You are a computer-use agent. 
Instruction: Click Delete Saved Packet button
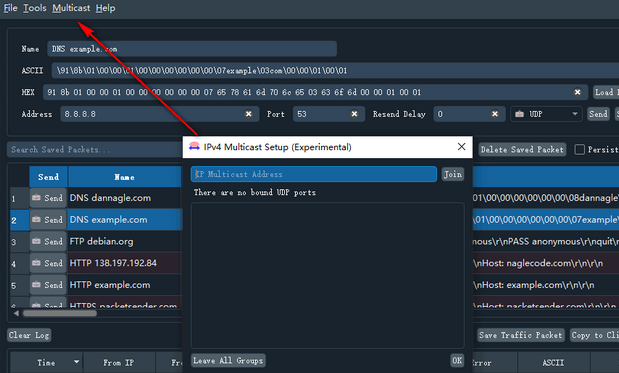(522, 150)
